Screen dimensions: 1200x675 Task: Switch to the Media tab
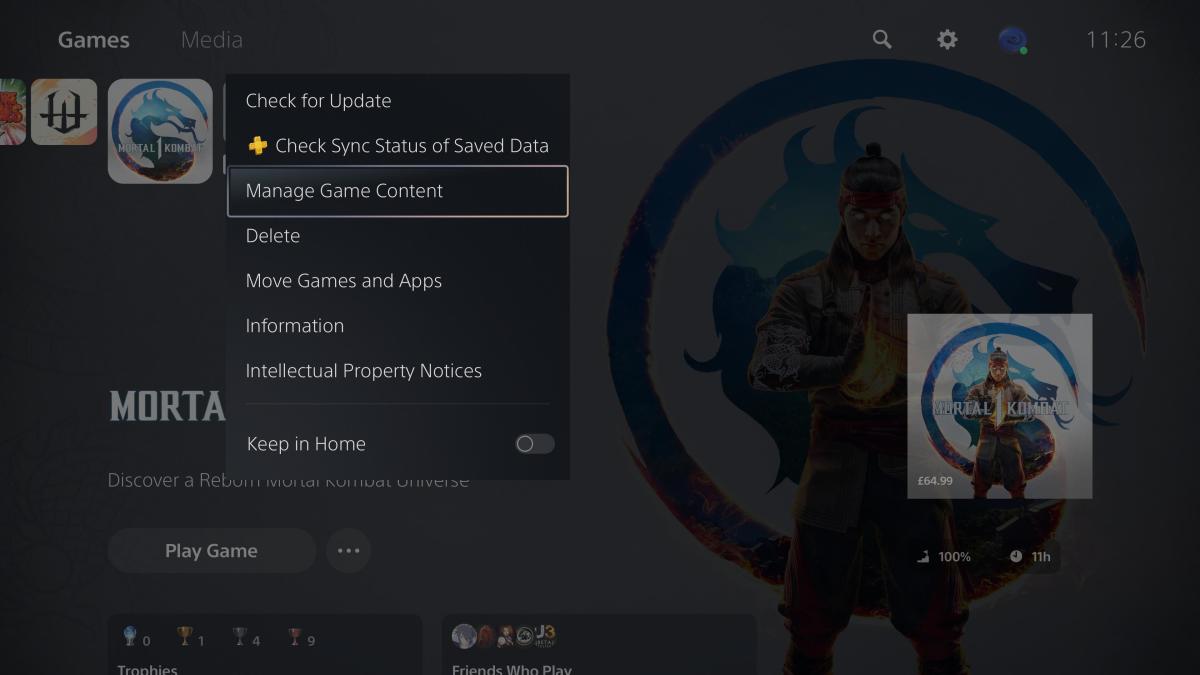[212, 40]
